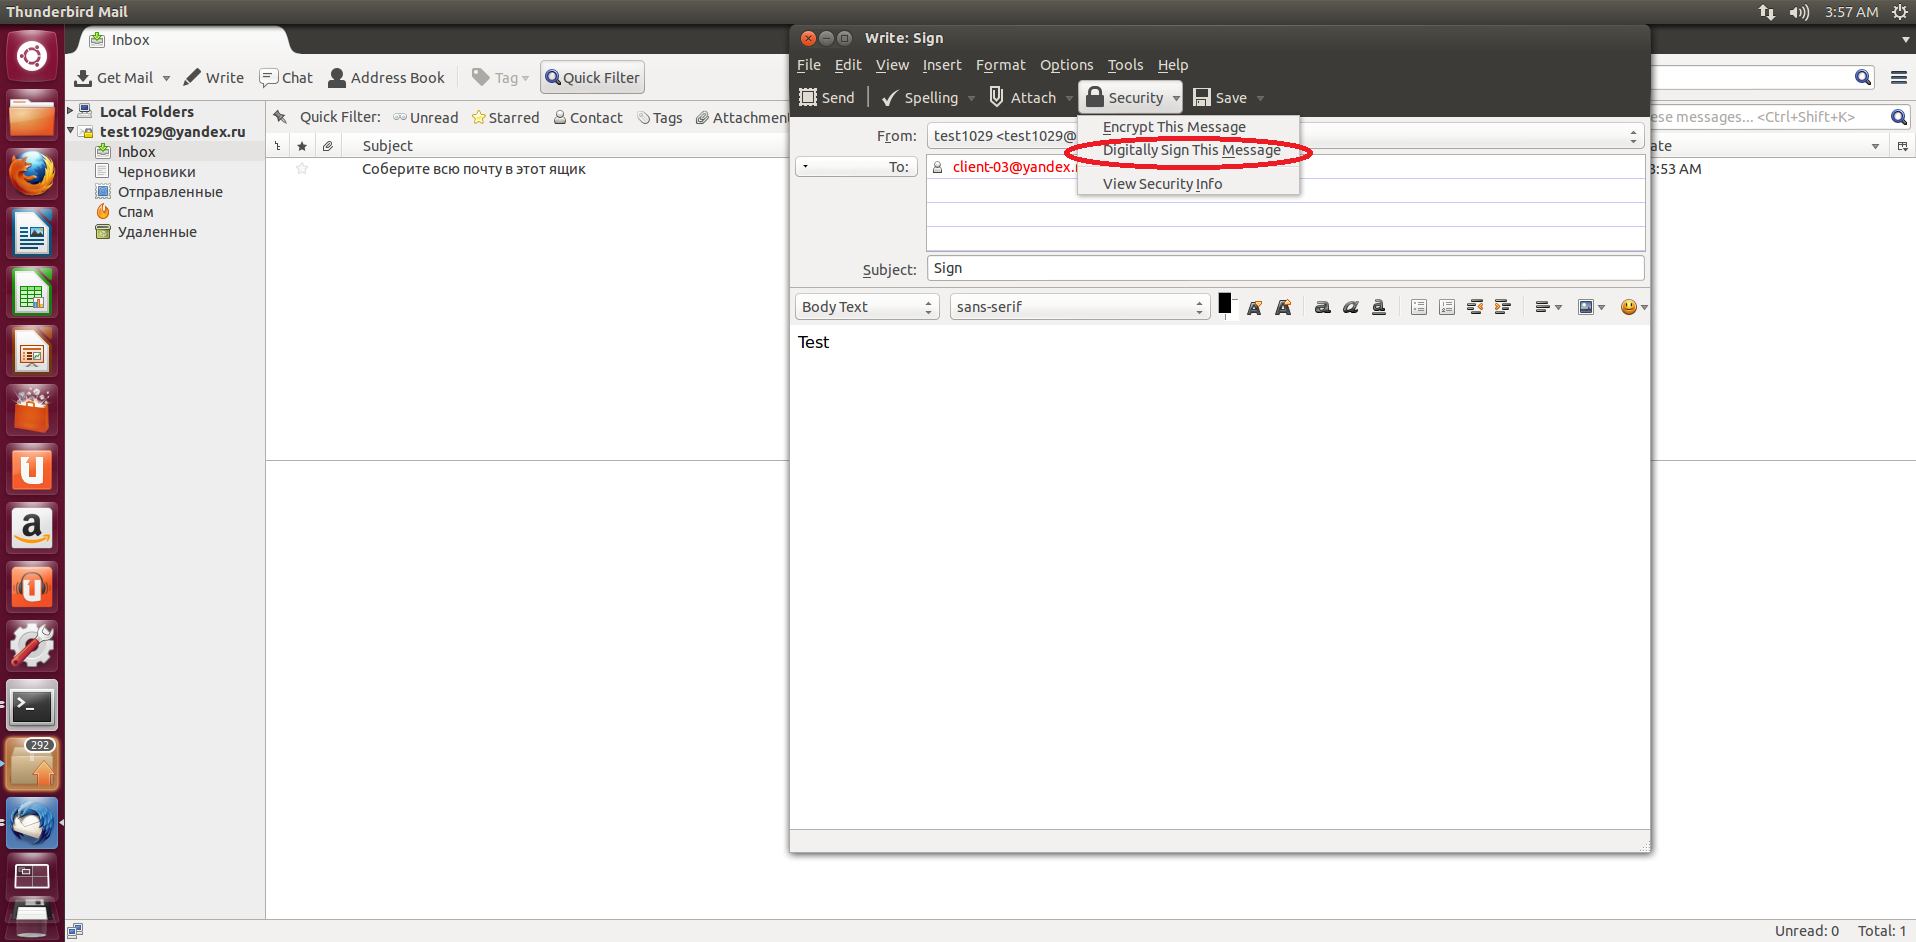Image resolution: width=1916 pixels, height=942 pixels.
Task: Expand the Local Folders tree node
Action: (70, 110)
